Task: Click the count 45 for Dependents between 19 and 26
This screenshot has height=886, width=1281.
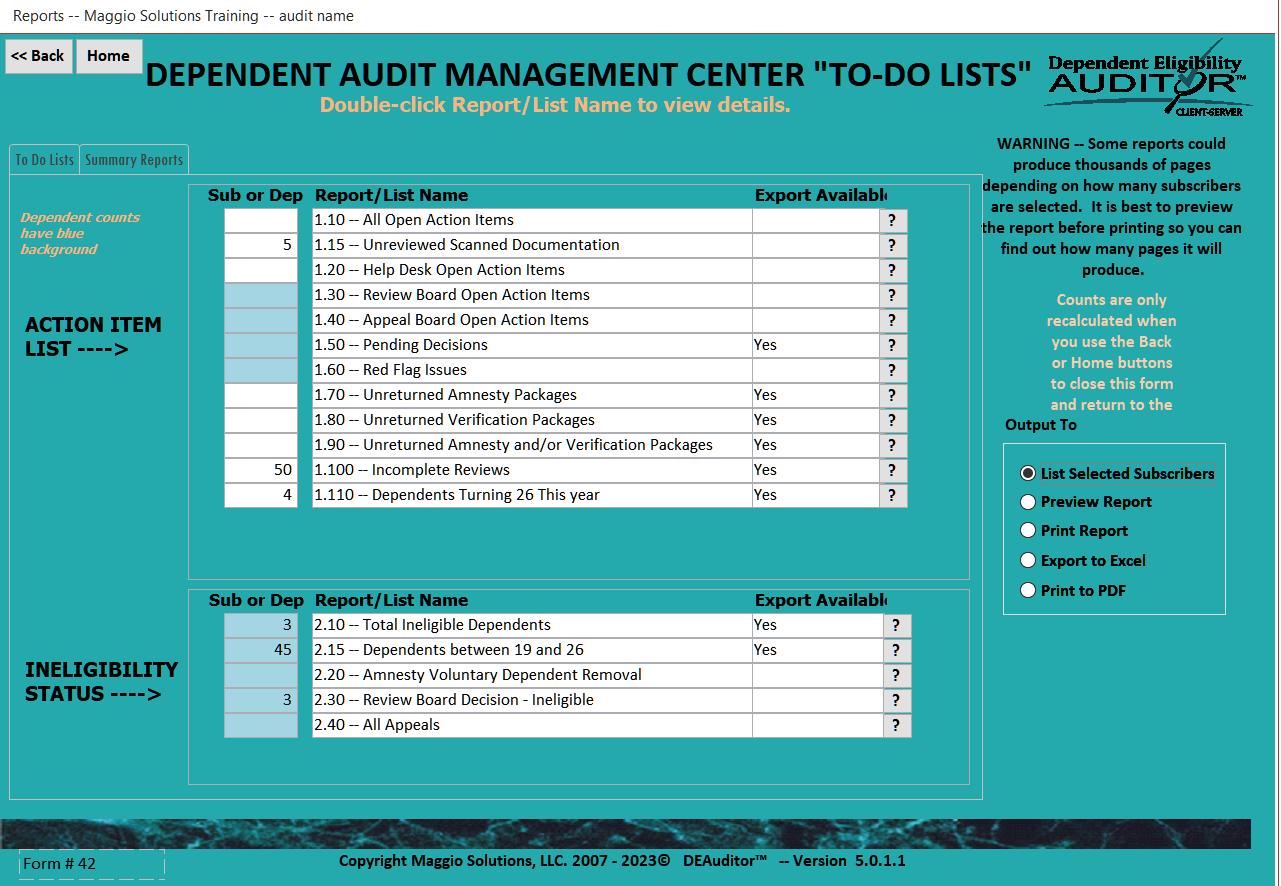Action: pyautogui.click(x=261, y=650)
